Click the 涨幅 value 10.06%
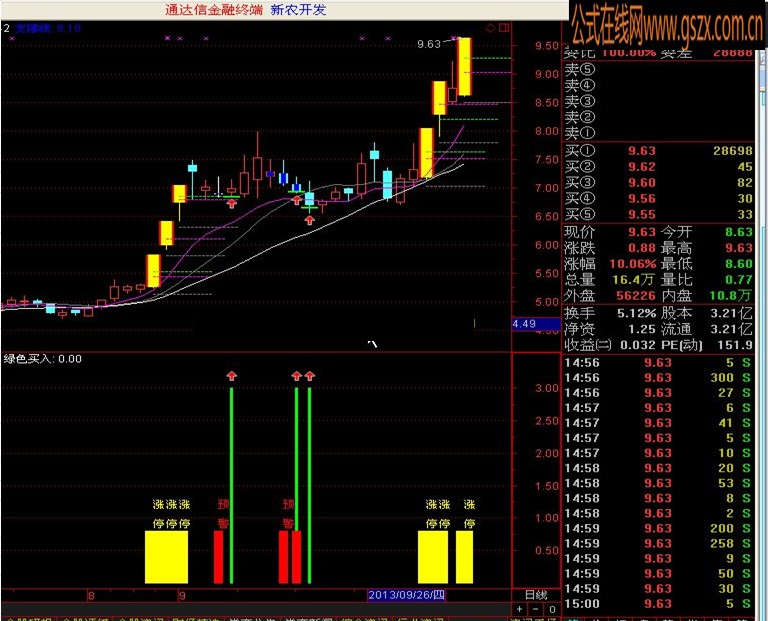The image size is (768, 621). point(633,264)
